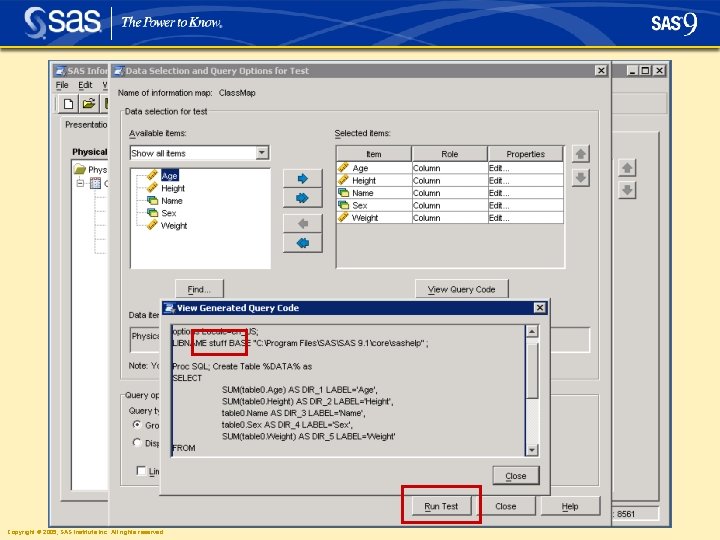
Task: Click the Help button
Action: tap(570, 506)
